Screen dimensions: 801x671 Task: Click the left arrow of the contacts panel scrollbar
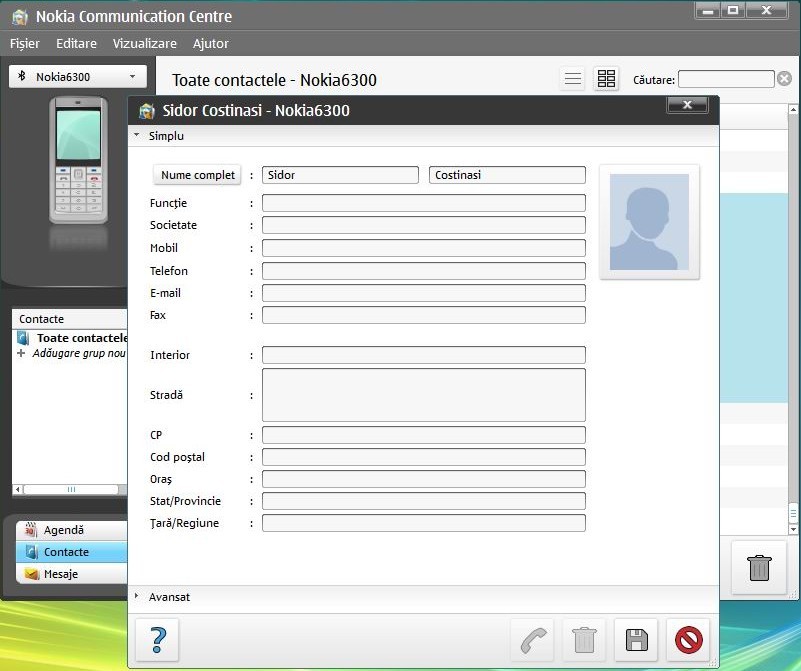pyautogui.click(x=18, y=489)
